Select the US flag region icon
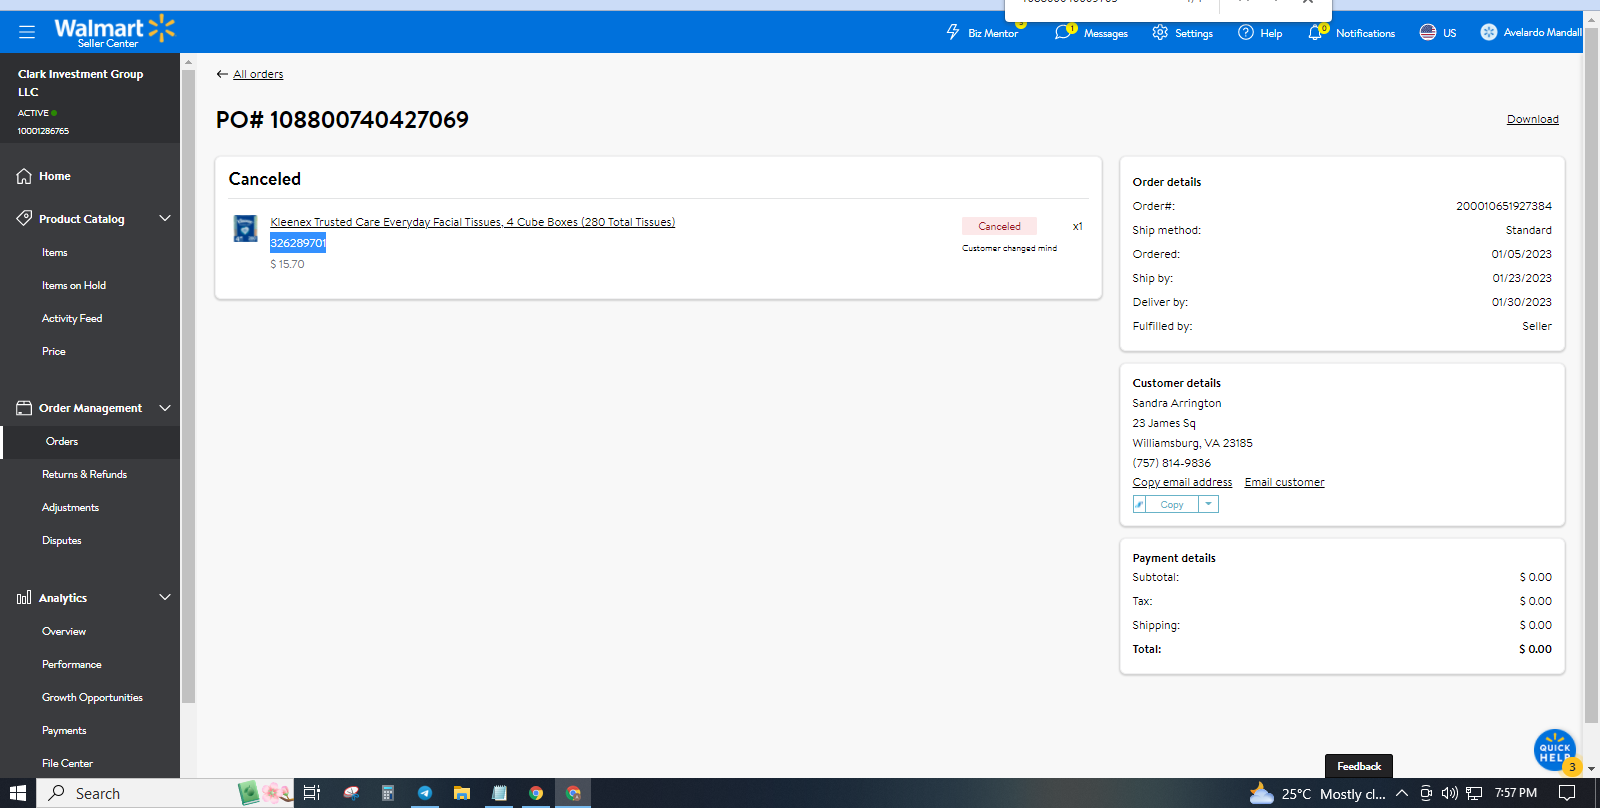The width and height of the screenshot is (1600, 808). (1428, 32)
